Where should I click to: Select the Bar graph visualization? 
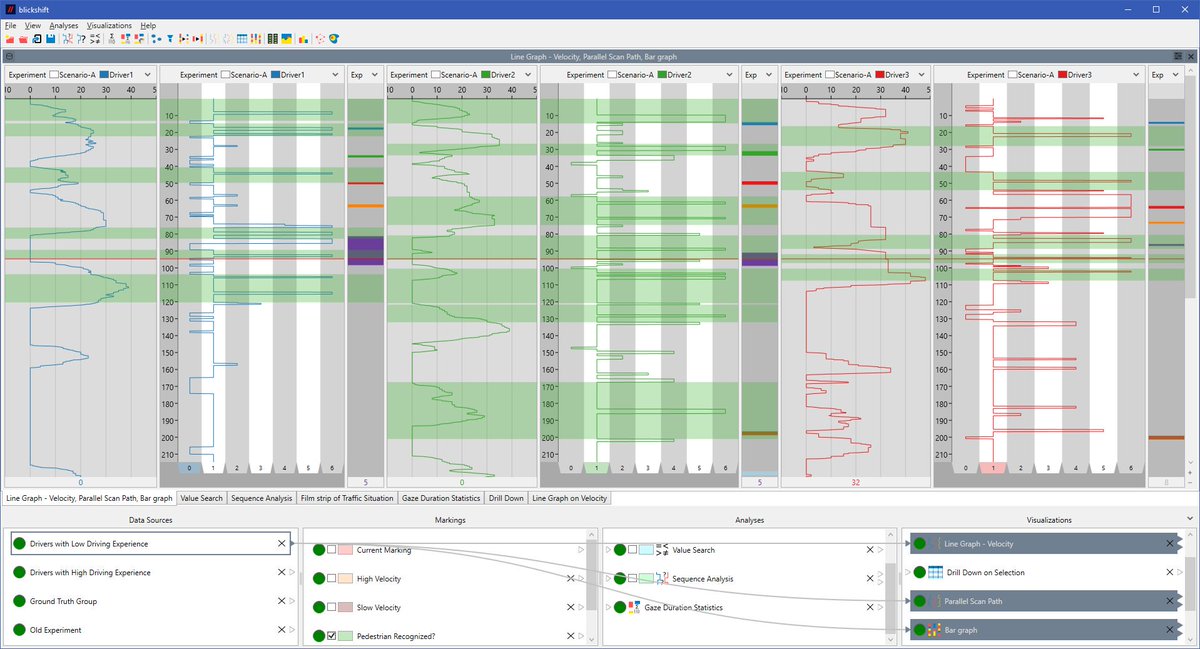click(1042, 629)
